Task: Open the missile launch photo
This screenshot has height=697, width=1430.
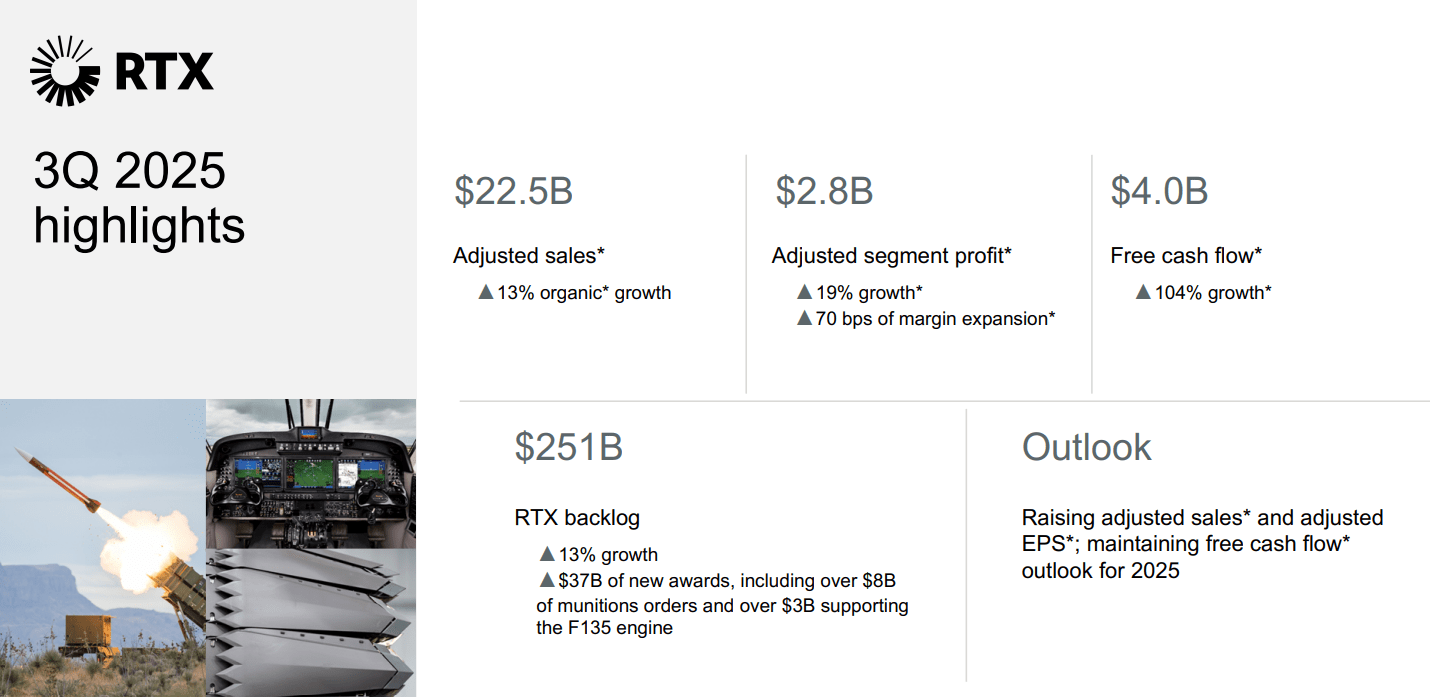Action: click(x=102, y=548)
